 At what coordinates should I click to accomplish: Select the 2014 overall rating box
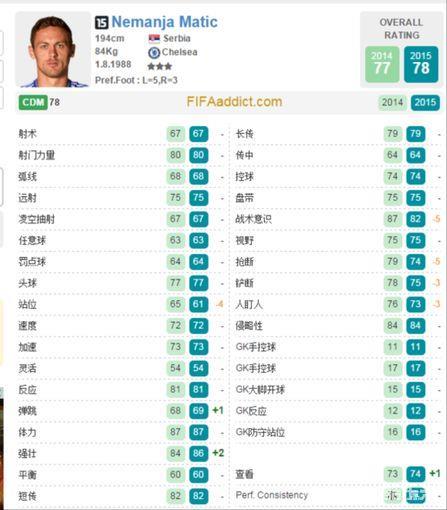(x=382, y=64)
